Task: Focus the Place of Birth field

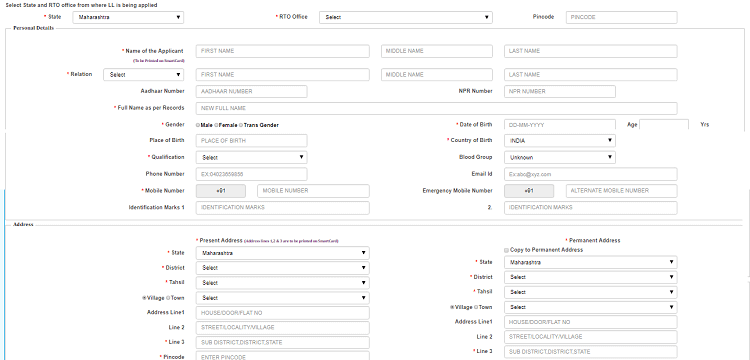Action: pyautogui.click(x=252, y=141)
